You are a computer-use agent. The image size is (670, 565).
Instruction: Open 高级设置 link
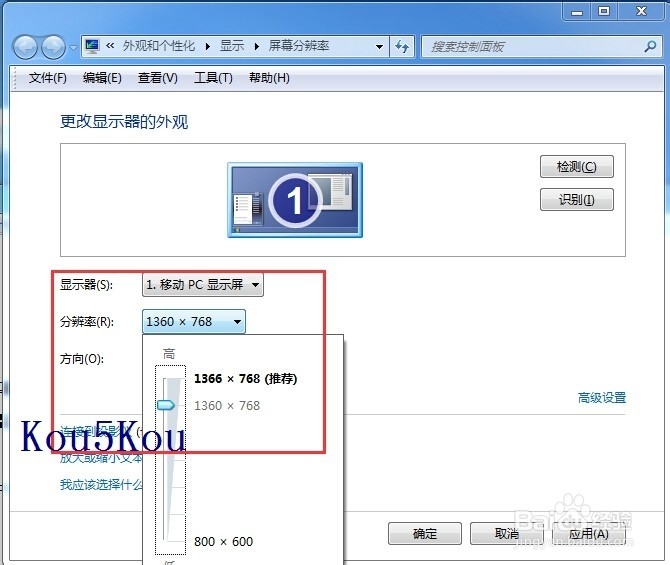click(x=602, y=398)
